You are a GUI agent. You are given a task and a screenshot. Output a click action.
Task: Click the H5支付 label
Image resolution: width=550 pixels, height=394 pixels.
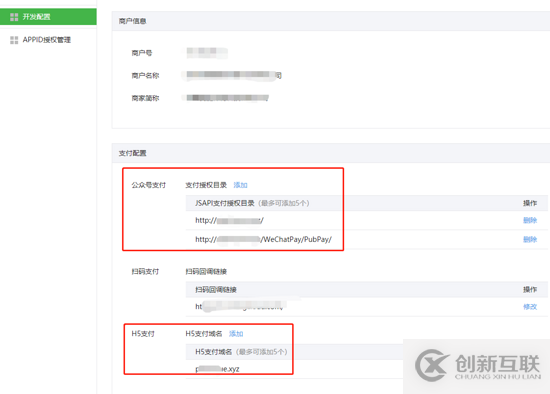[143, 333]
